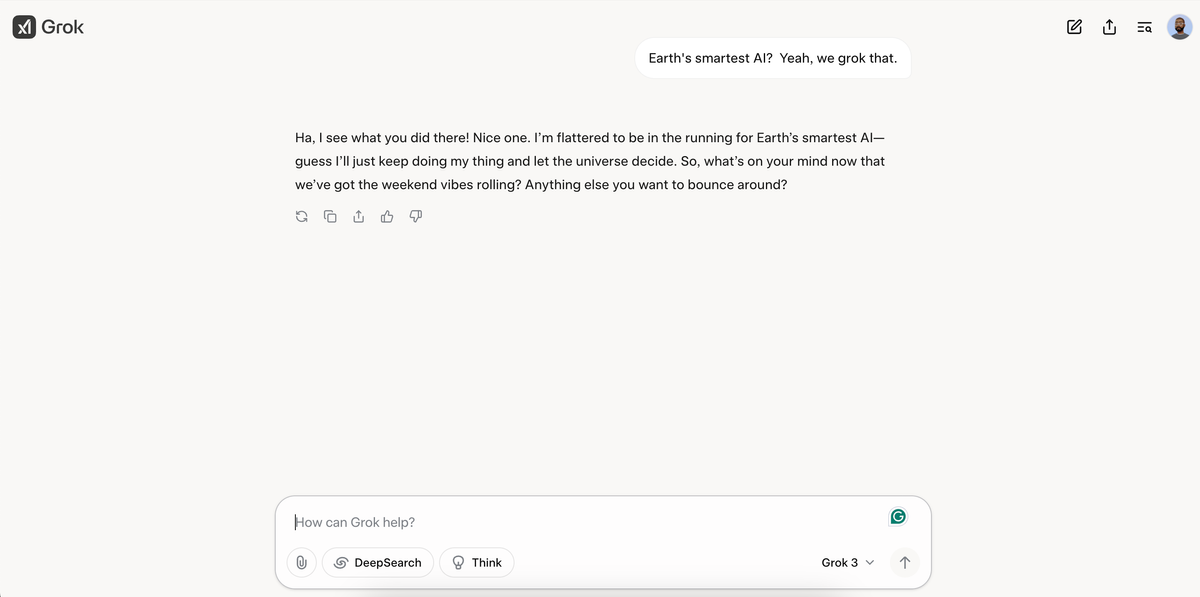The width and height of the screenshot is (1200, 597).
Task: Click the 'How can Grok help?' input field
Action: click(500, 521)
